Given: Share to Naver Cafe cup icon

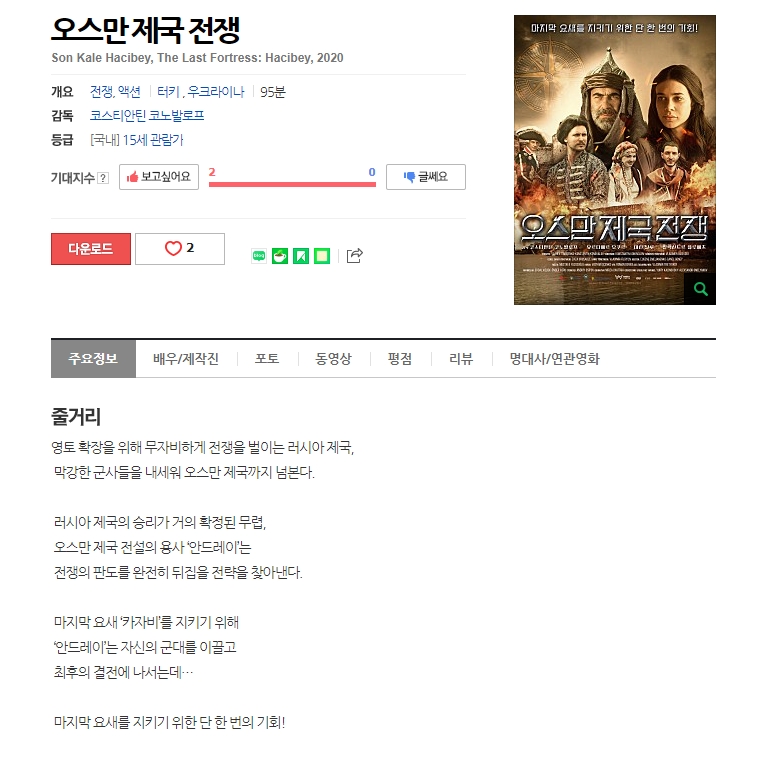Looking at the screenshot, I should tap(280, 256).
